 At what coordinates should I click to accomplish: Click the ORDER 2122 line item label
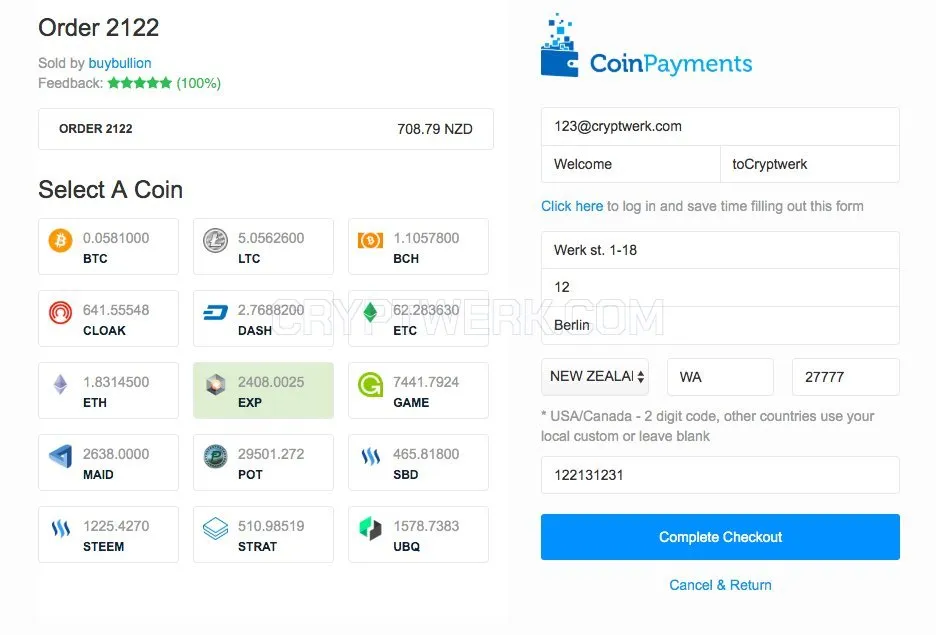(x=96, y=129)
